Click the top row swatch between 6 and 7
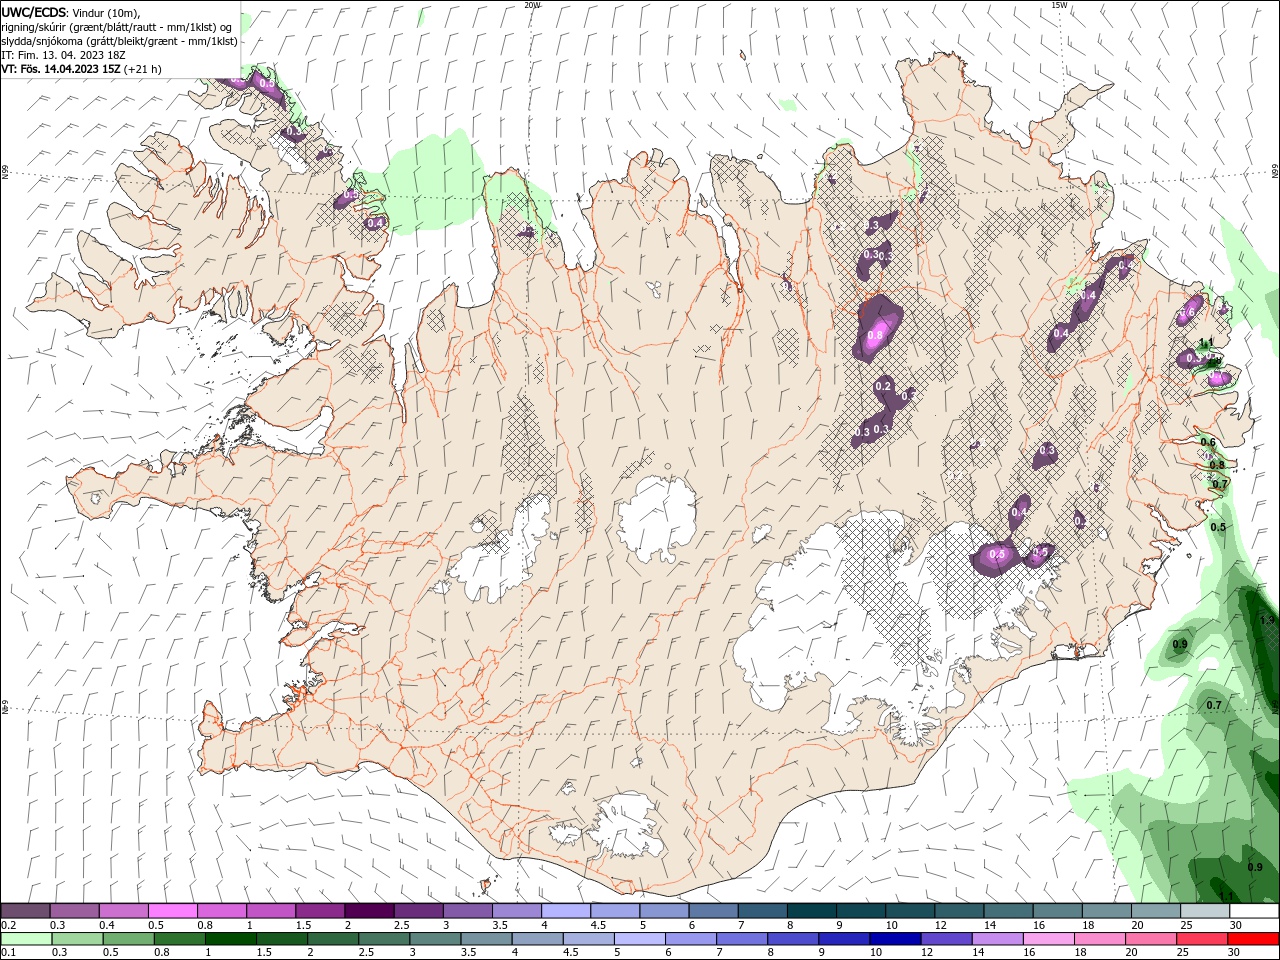The height and width of the screenshot is (960, 1280). click(x=714, y=911)
